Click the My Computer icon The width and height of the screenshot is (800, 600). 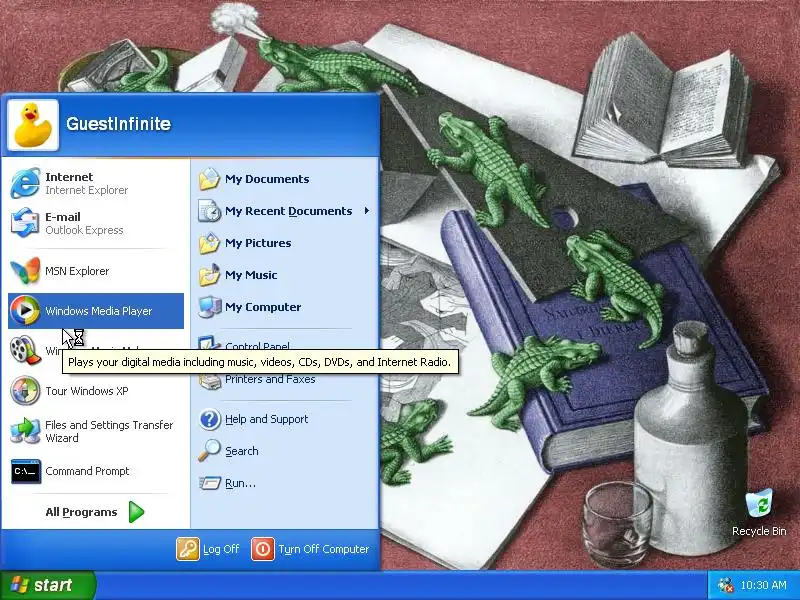pos(209,307)
